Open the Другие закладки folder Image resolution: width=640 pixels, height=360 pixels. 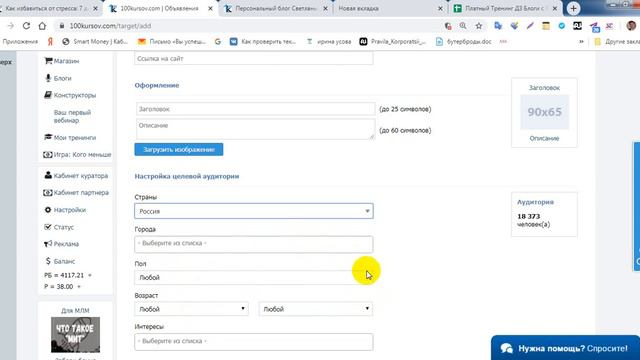[617, 42]
